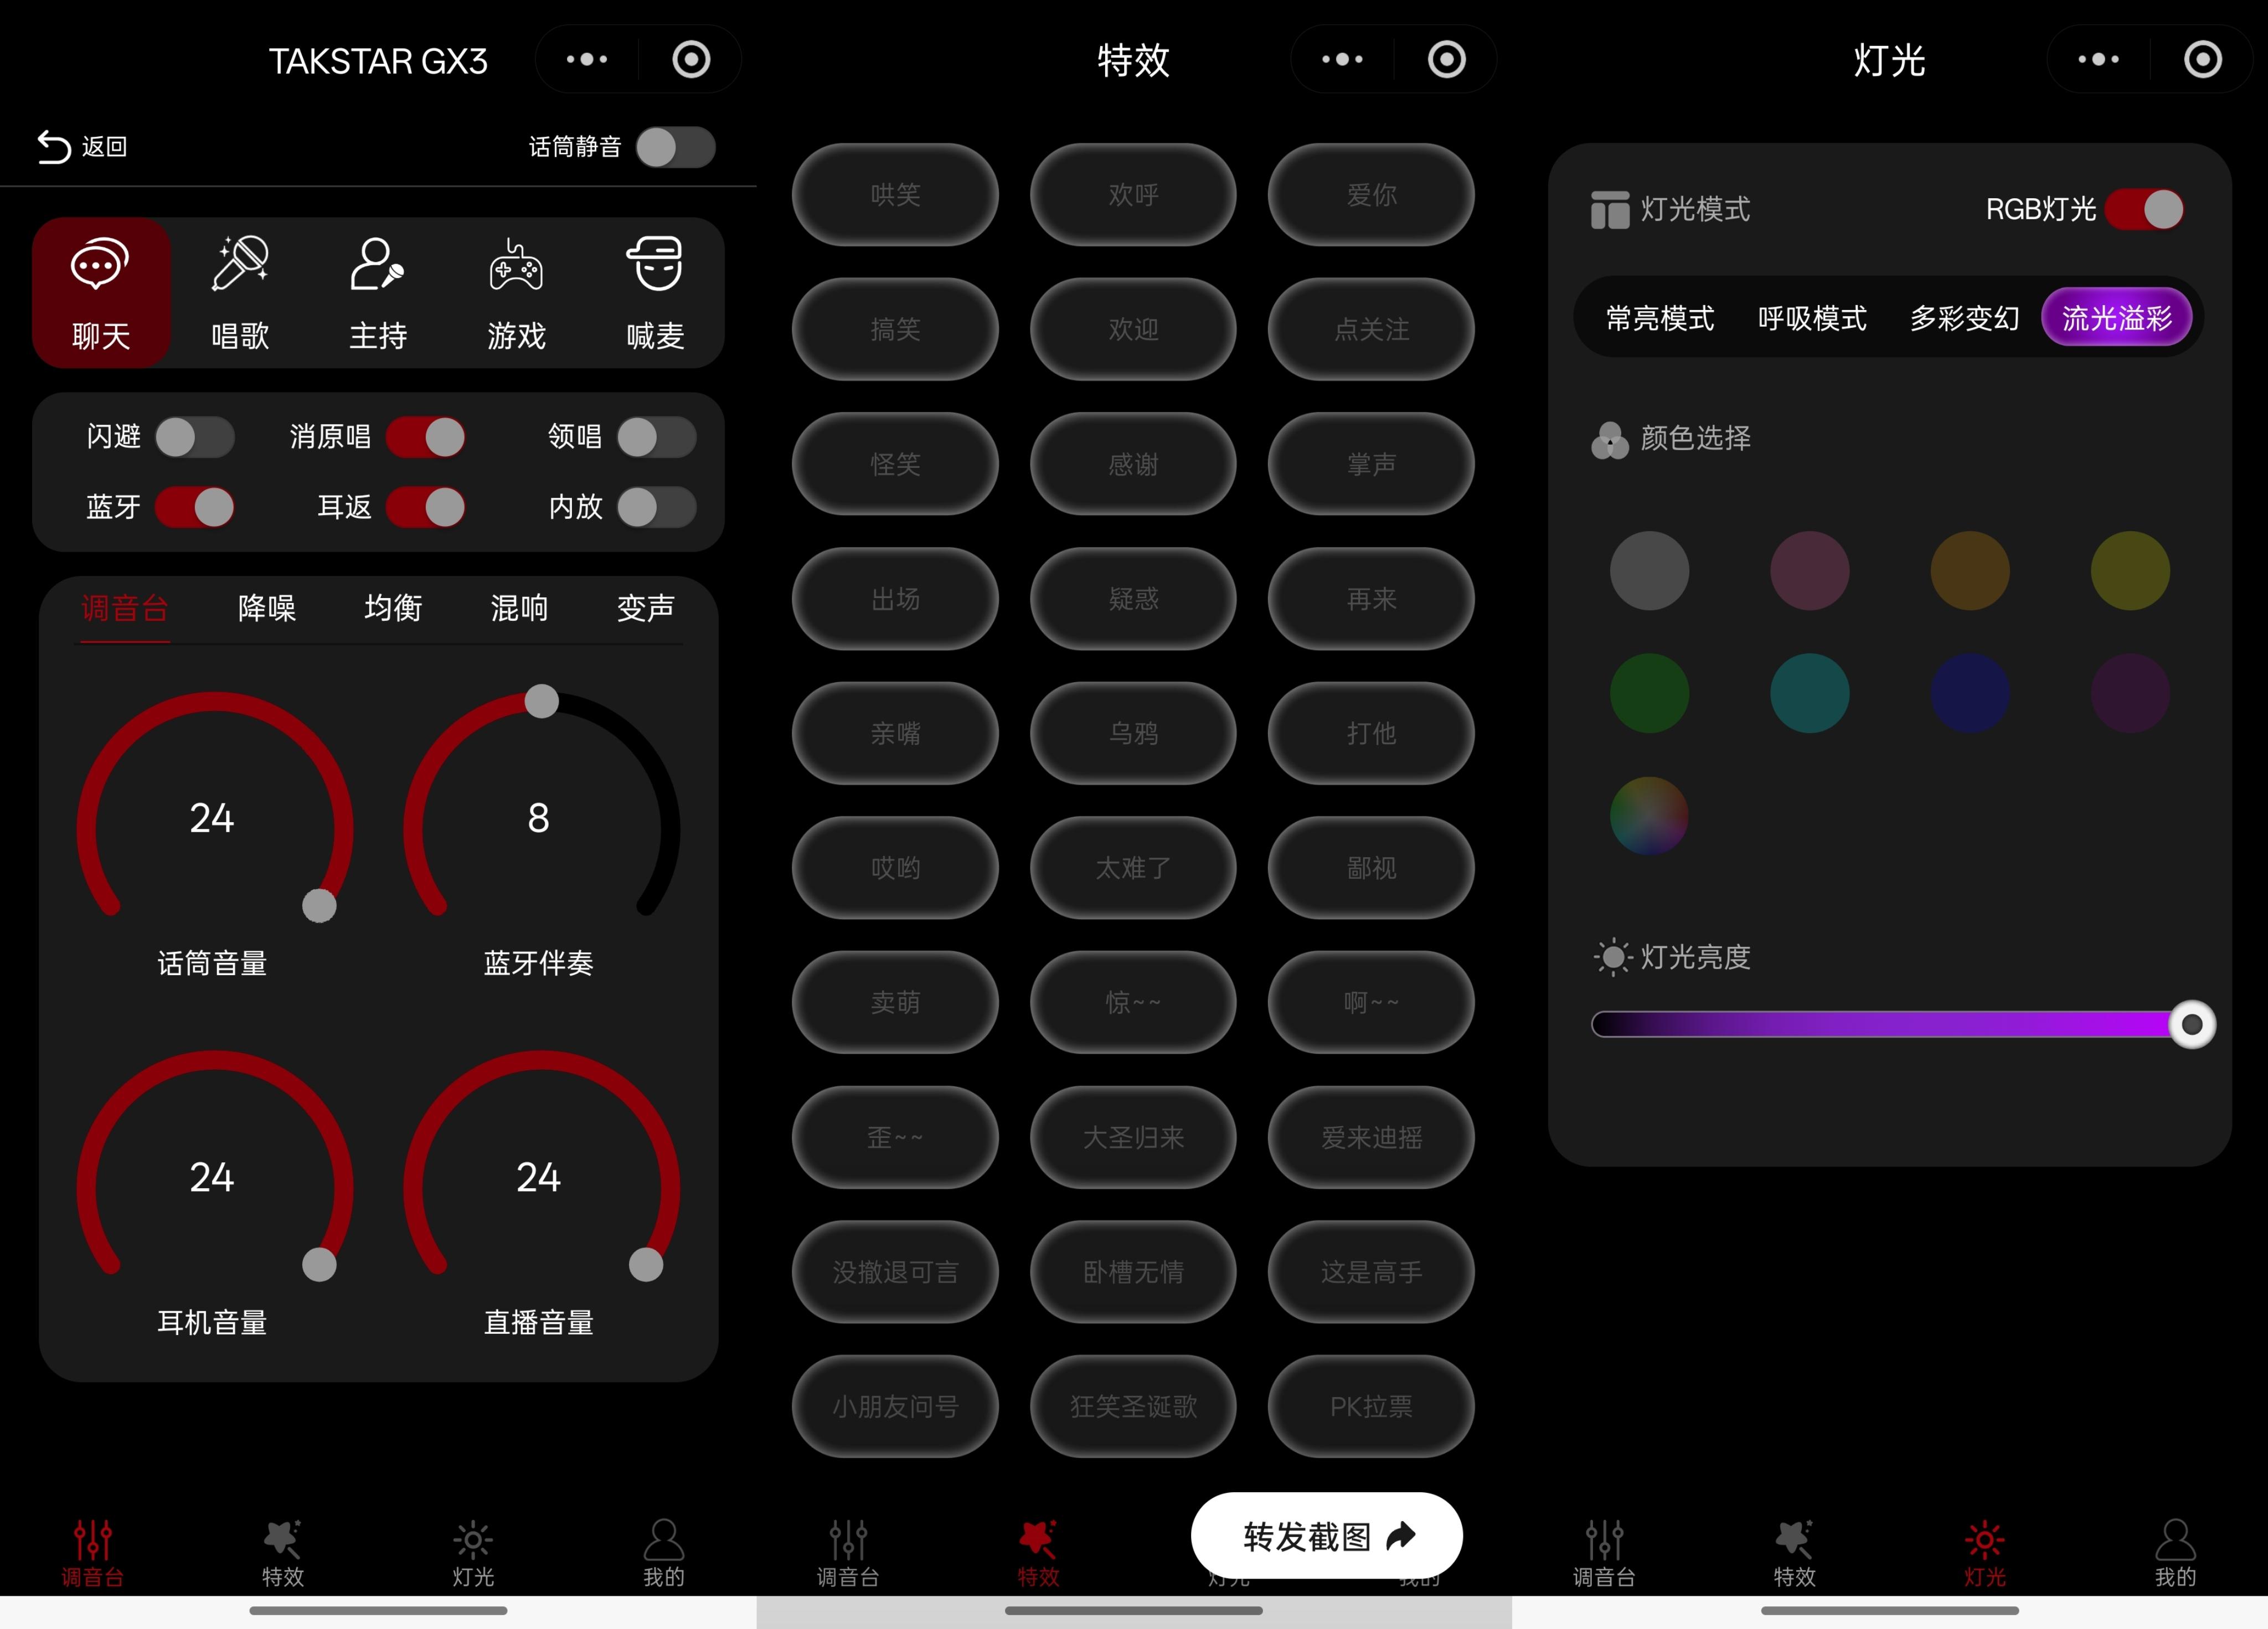Image resolution: width=2268 pixels, height=1629 pixels.
Task: Click the 返回 back arrow
Action: pos(55,147)
